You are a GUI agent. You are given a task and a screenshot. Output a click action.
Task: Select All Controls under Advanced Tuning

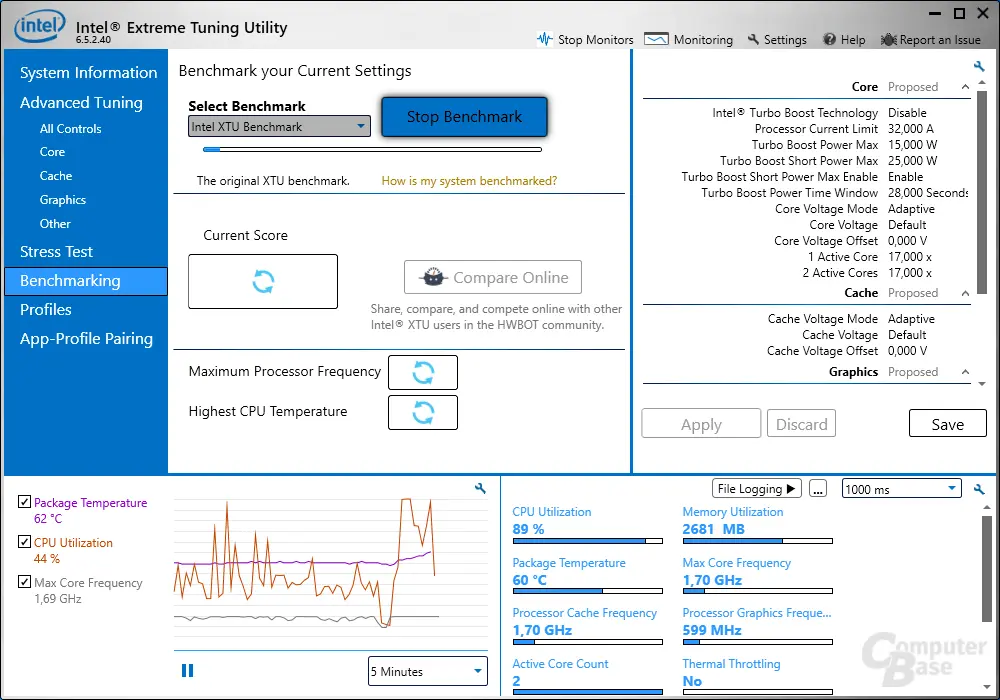coord(70,129)
